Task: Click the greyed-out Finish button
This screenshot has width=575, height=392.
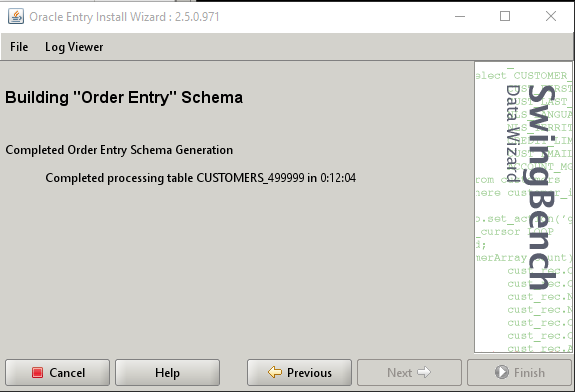Action: coord(519,373)
